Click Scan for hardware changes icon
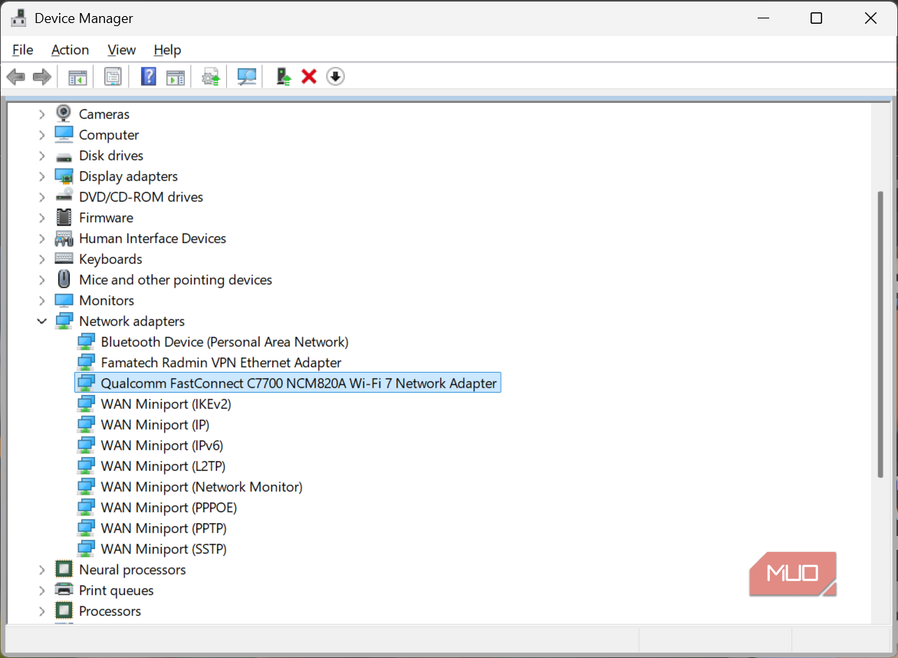898x658 pixels. (246, 77)
